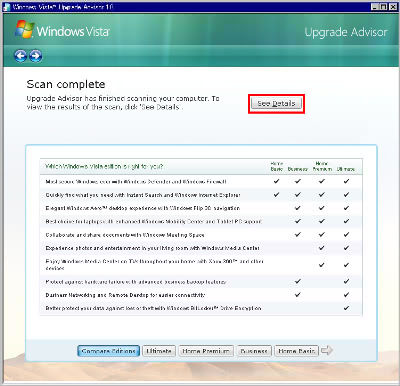Click the forward arrow navigation button
The width and height of the screenshot is (400, 386).
36,56
